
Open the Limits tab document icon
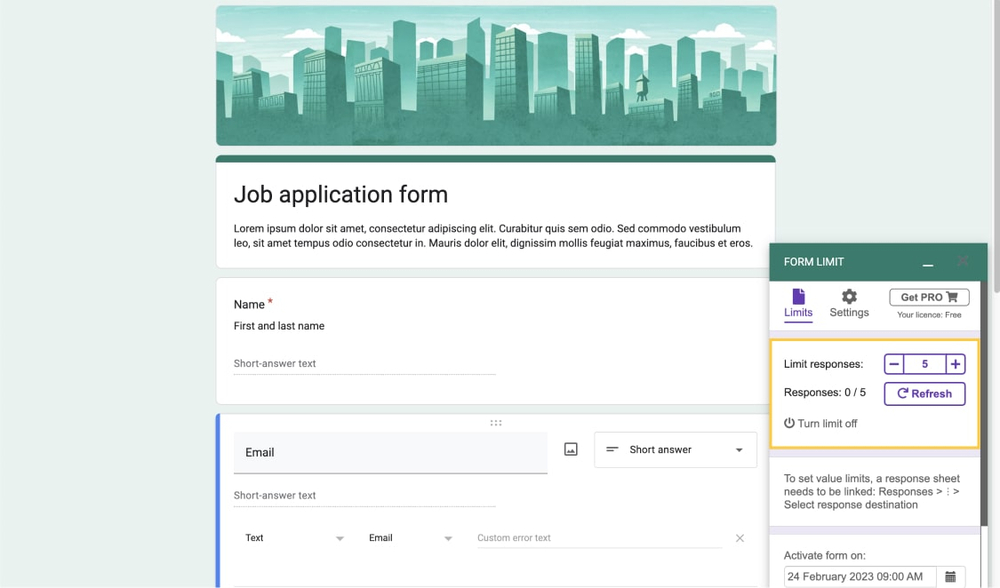pyautogui.click(x=798, y=297)
